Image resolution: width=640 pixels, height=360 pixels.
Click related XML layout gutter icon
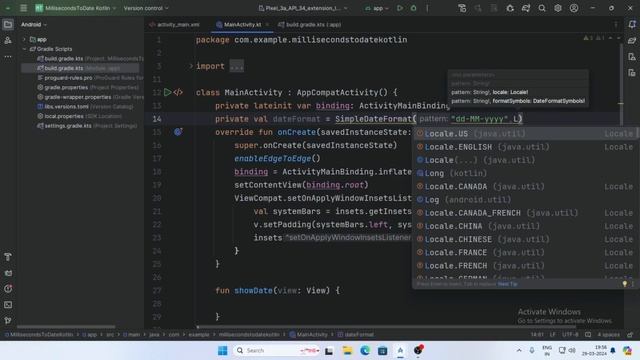[178, 92]
